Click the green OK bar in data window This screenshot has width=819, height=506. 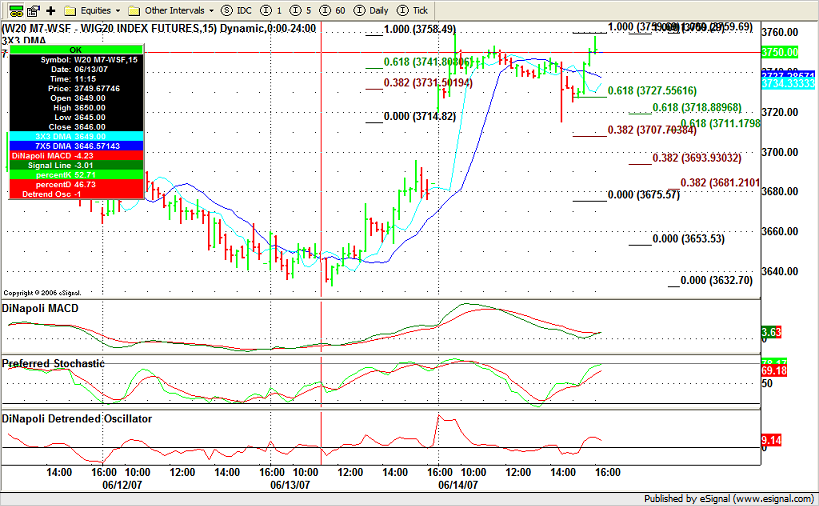(x=75, y=48)
